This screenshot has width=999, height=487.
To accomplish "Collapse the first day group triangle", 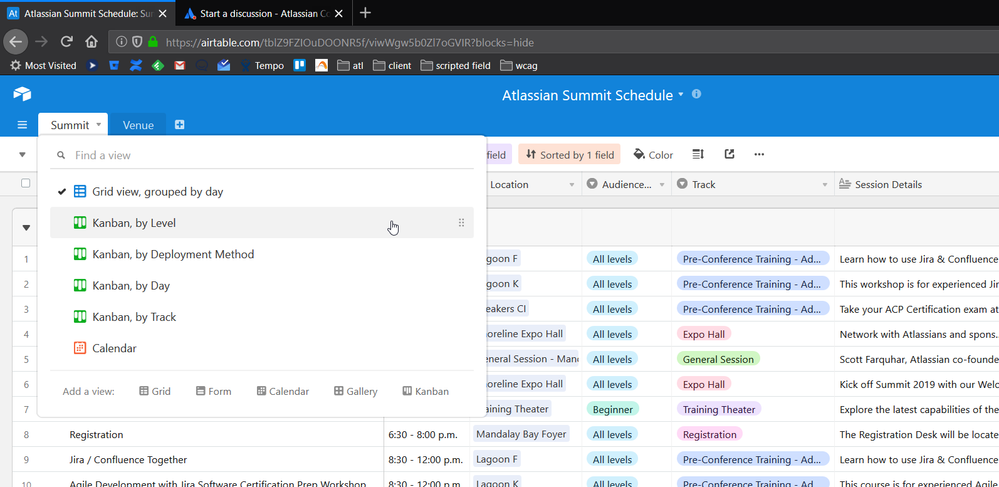I will click(26, 228).
